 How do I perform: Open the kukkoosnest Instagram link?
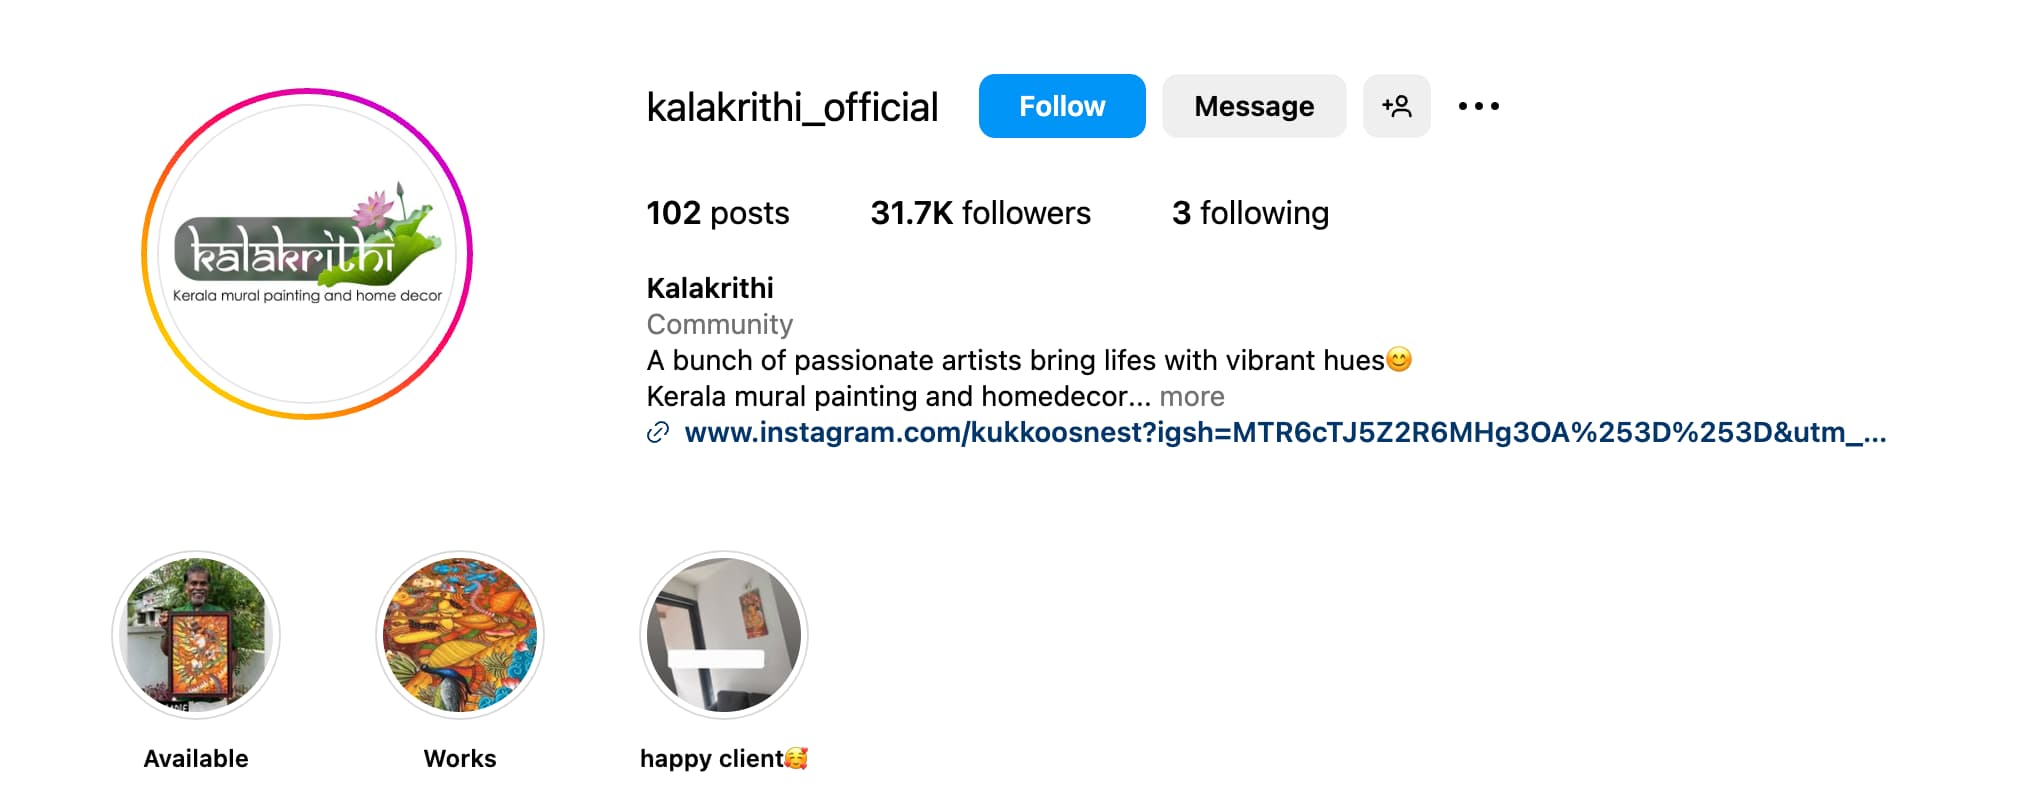coord(1284,433)
